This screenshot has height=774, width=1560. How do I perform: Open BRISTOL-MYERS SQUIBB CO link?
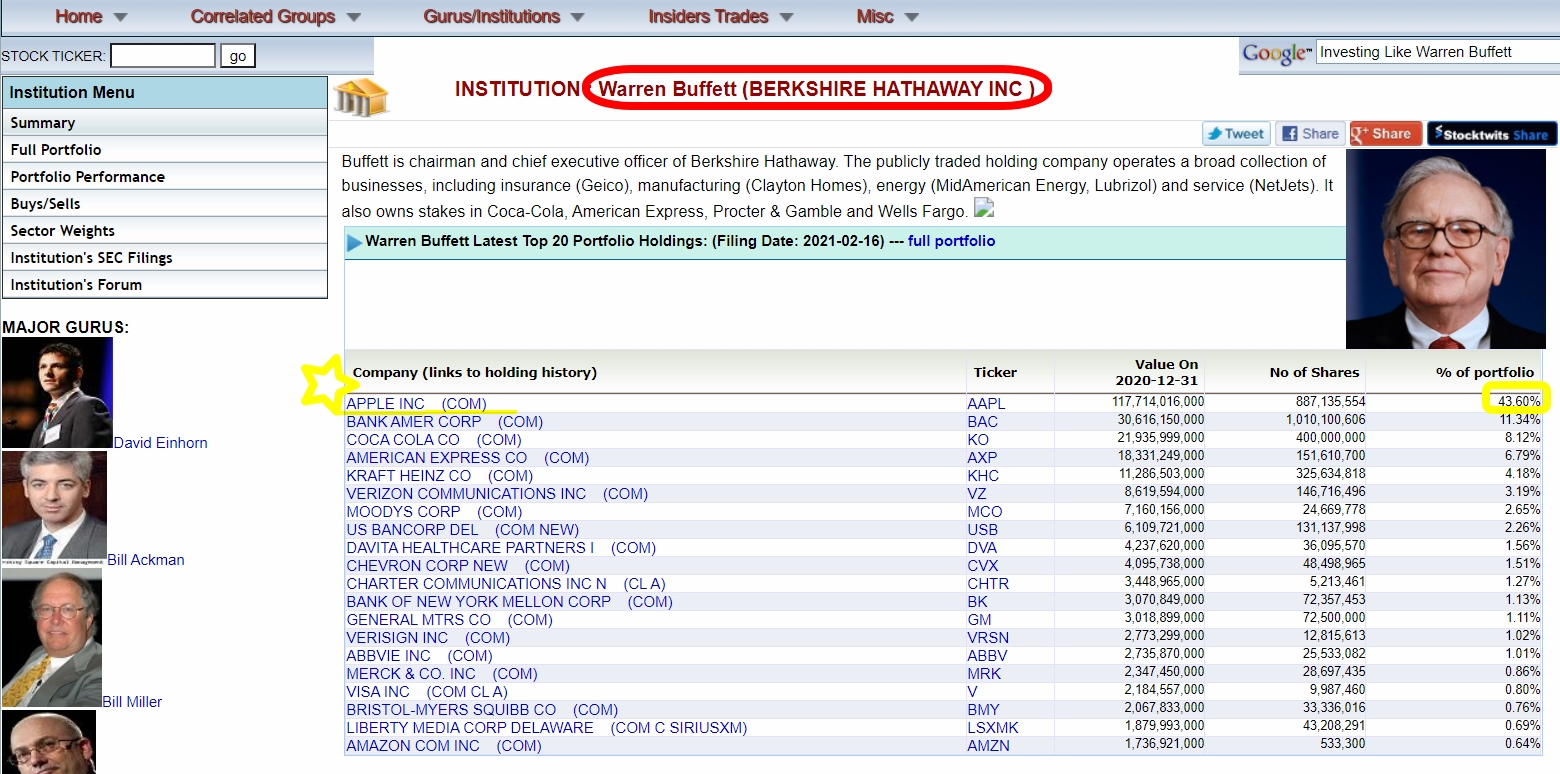[x=482, y=710]
